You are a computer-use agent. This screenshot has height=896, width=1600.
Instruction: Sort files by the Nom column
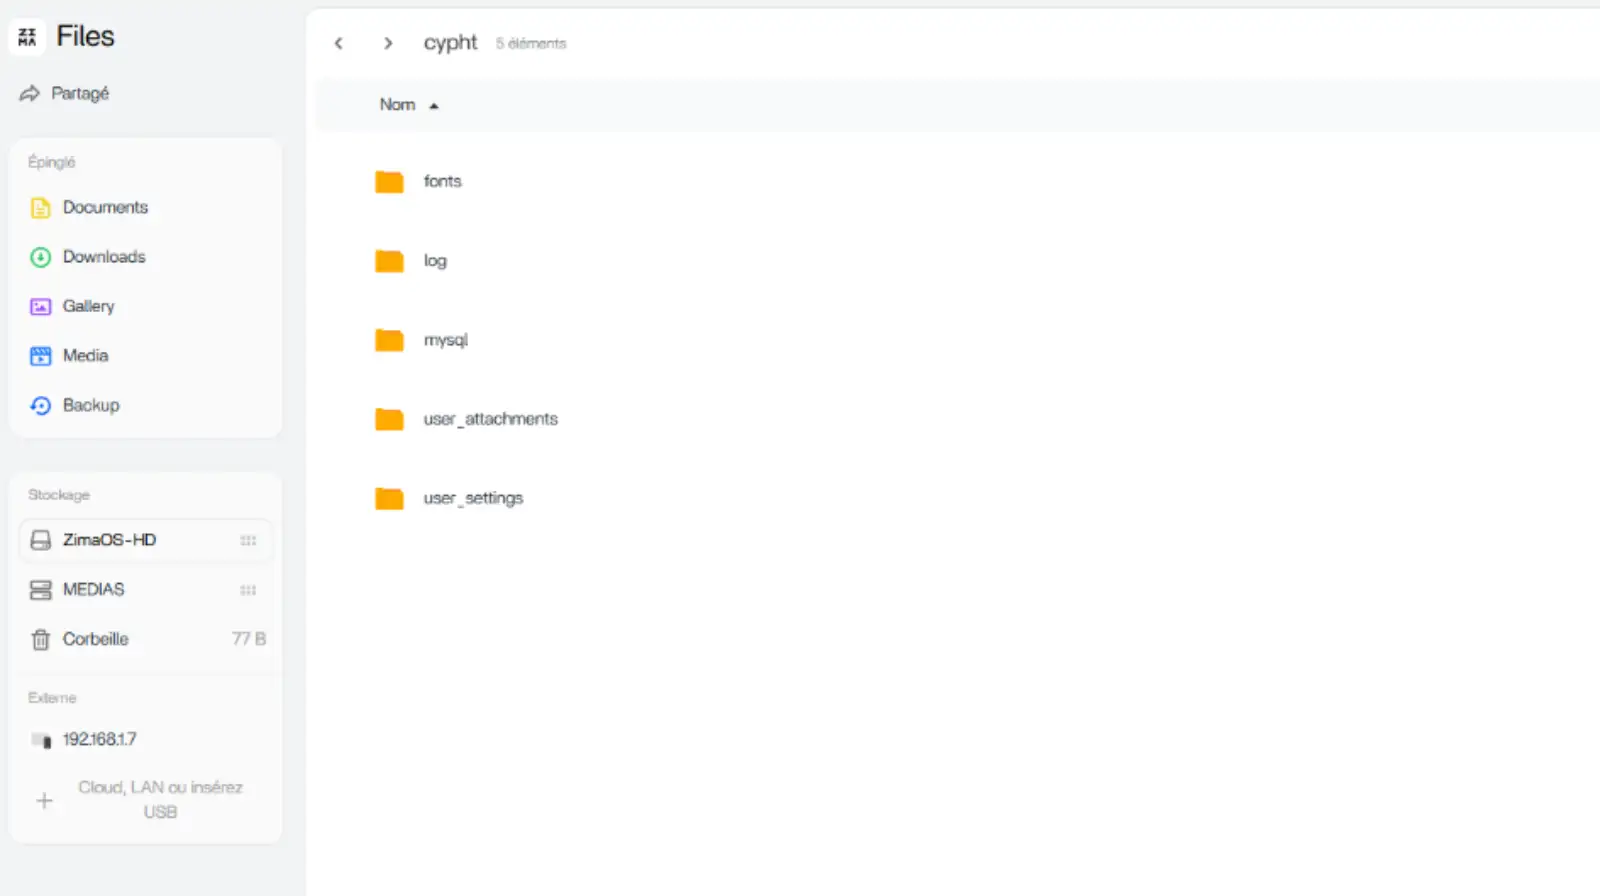click(x=398, y=105)
